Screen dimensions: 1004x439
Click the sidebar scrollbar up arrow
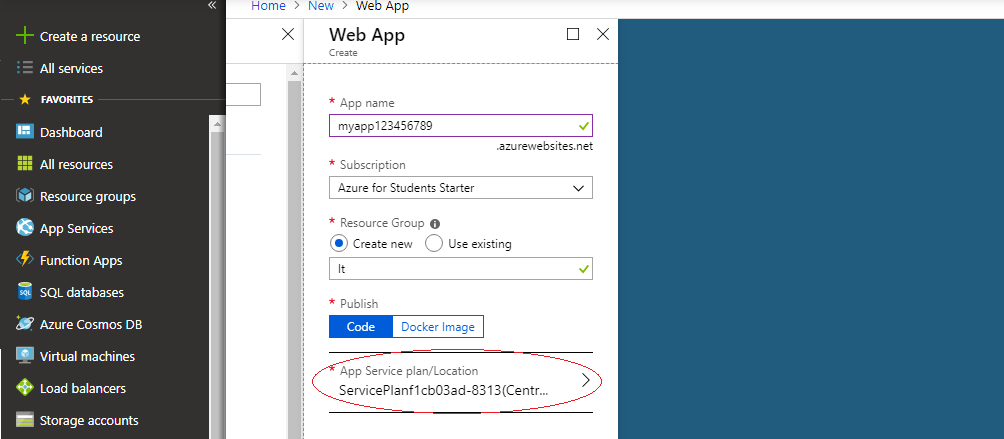pyautogui.click(x=217, y=124)
